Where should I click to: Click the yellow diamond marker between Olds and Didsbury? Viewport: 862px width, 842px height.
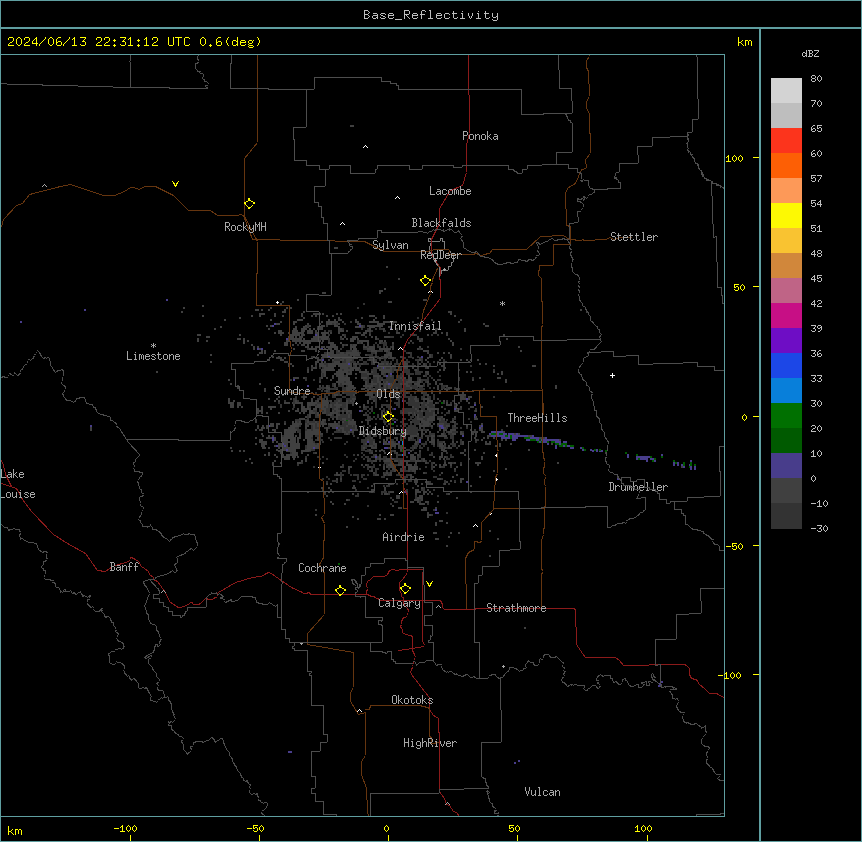pos(388,417)
